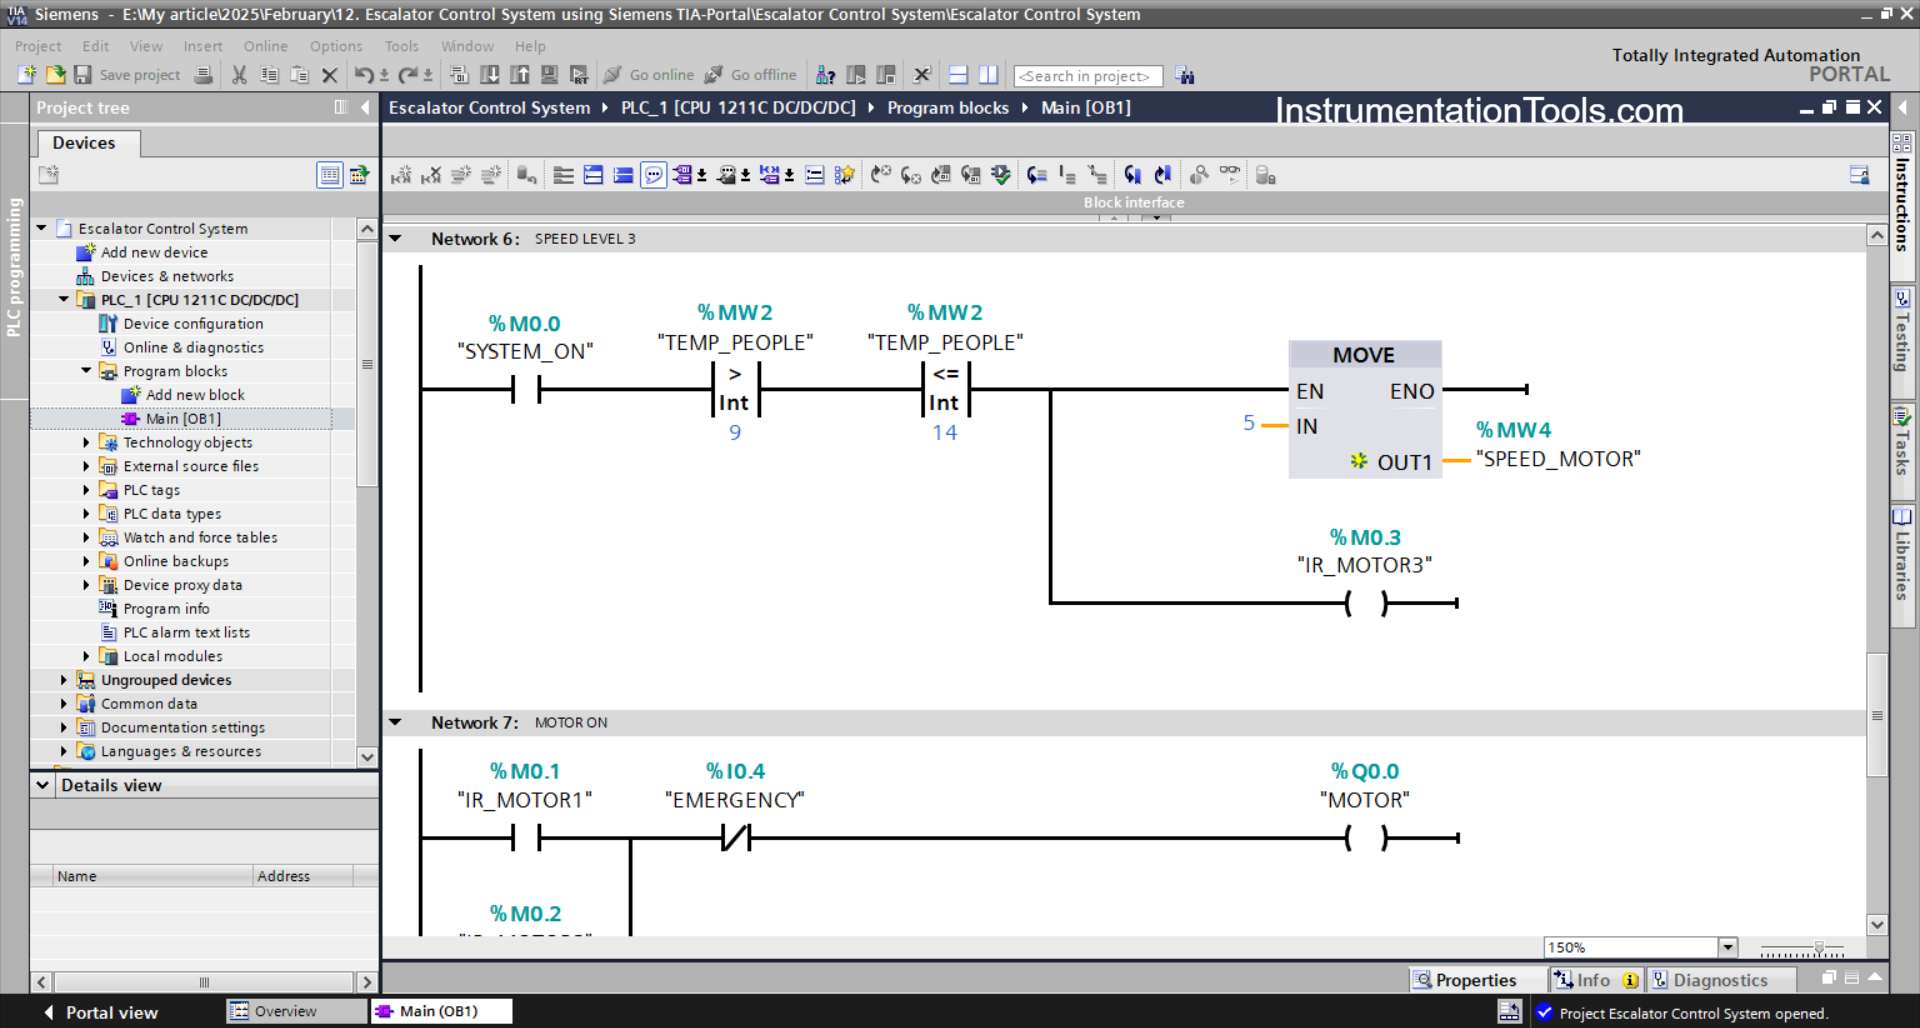The width and height of the screenshot is (1920, 1028).
Task: Expand the PLC tags tree node
Action: tap(86, 490)
